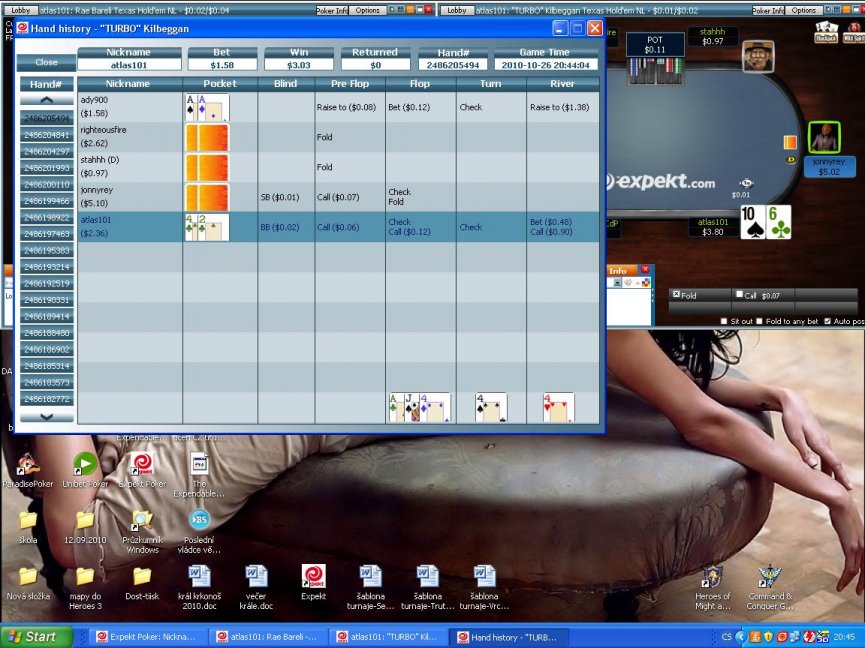
Task: Launch Průzkumník Windows shortcut
Action: pyautogui.click(x=142, y=532)
